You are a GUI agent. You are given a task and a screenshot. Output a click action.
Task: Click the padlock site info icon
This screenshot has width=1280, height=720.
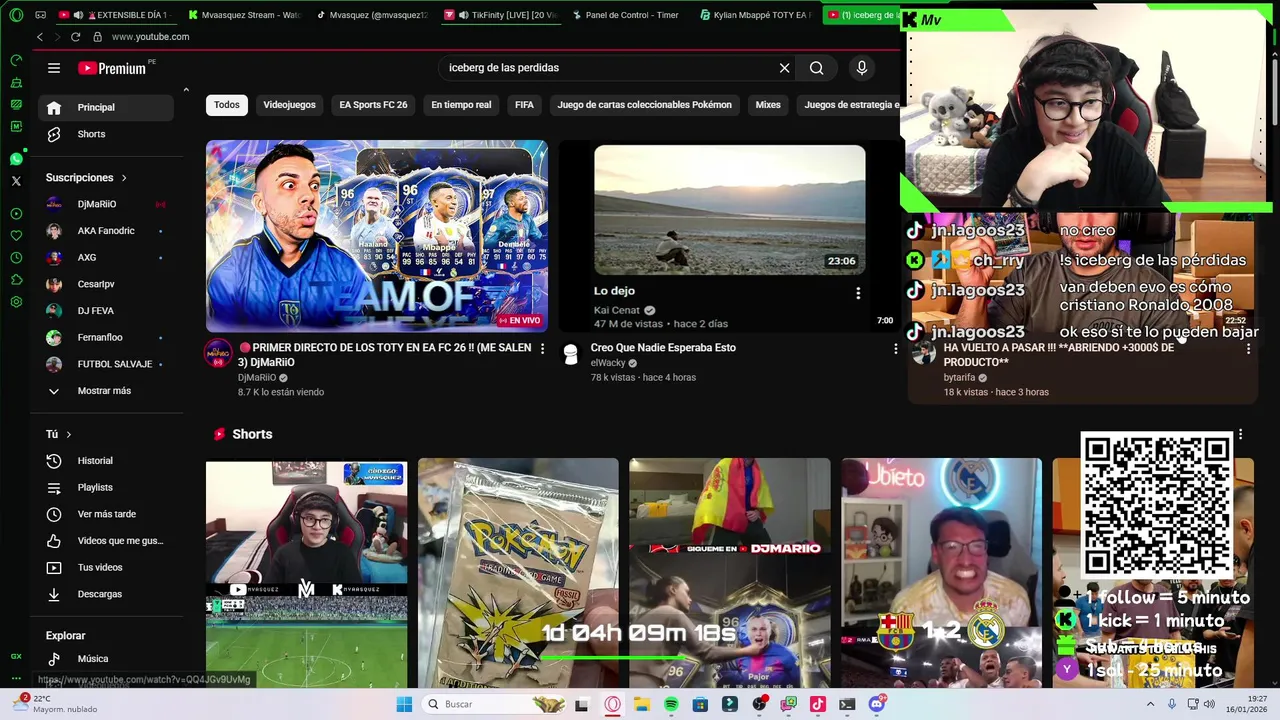(97, 37)
